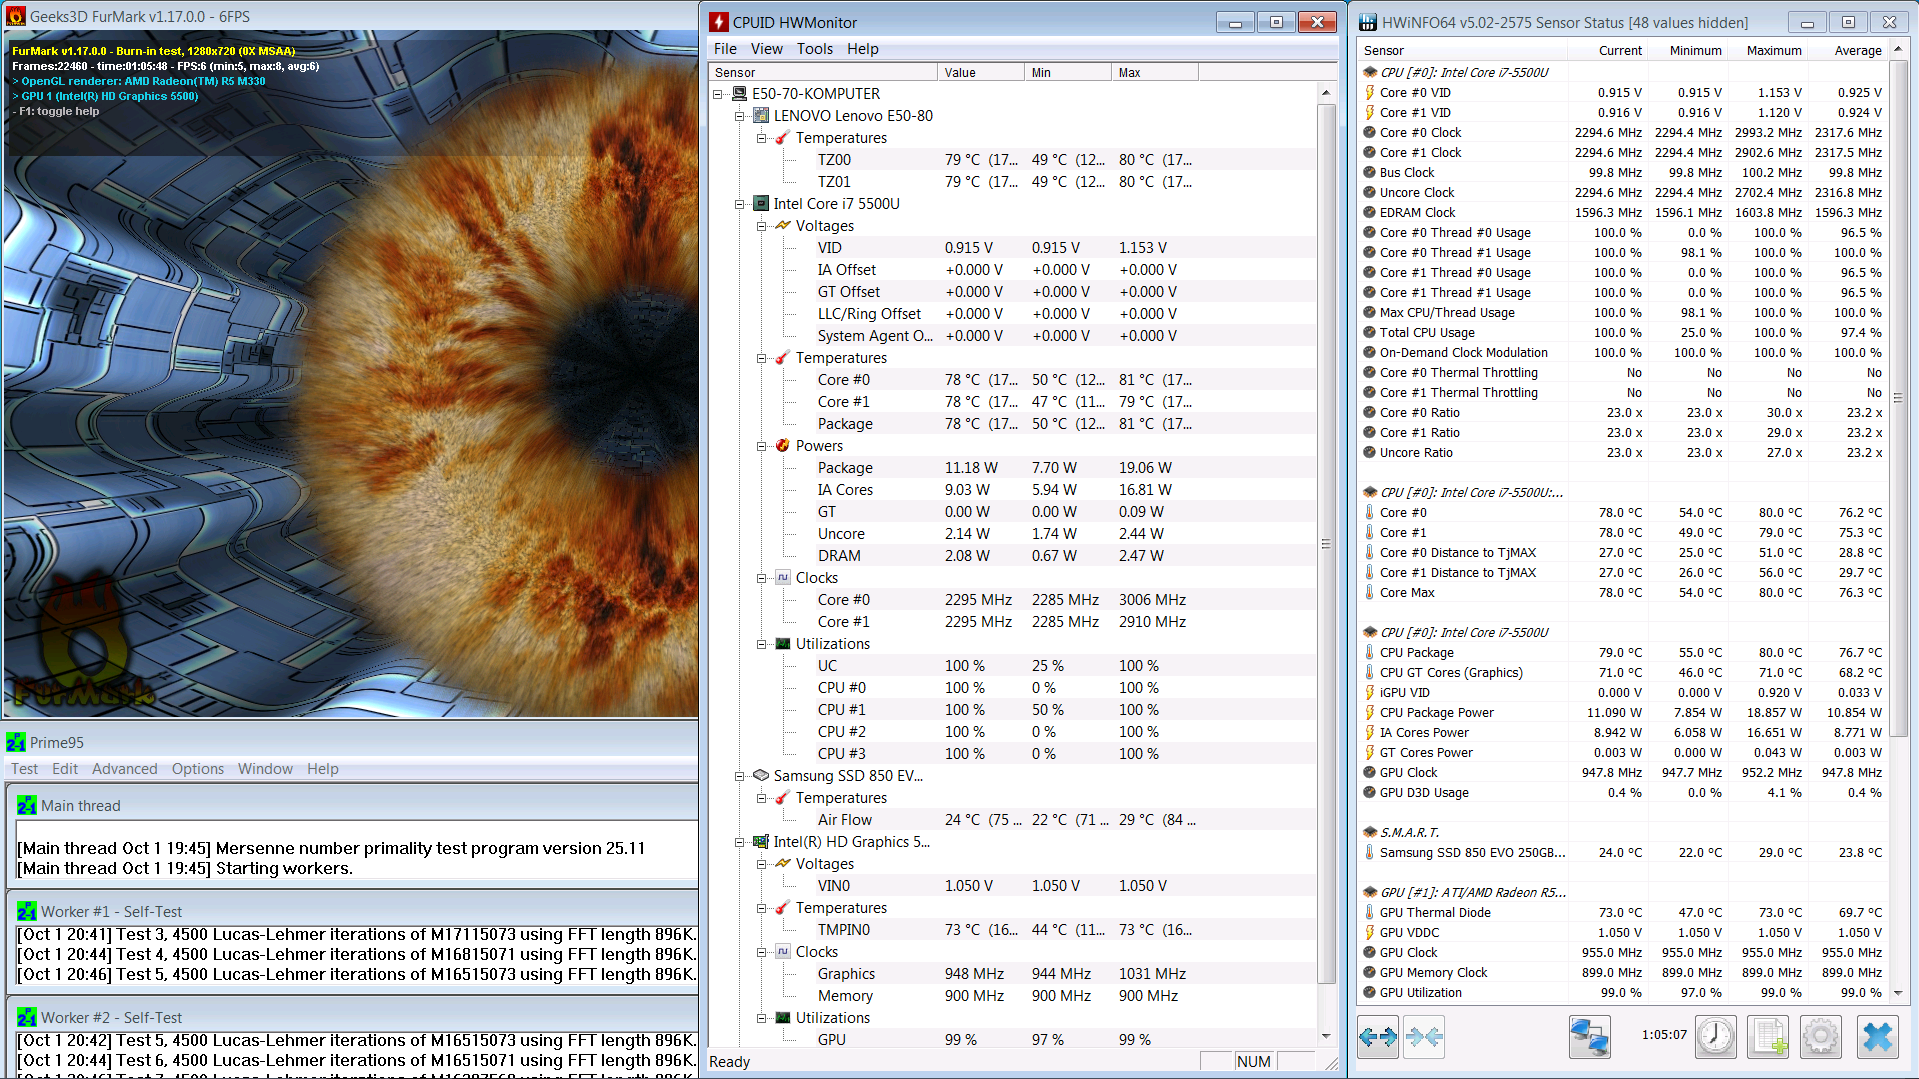This screenshot has height=1079, width=1919.
Task: Select the CPU Package row in HWiNFO
Action: point(1624,652)
